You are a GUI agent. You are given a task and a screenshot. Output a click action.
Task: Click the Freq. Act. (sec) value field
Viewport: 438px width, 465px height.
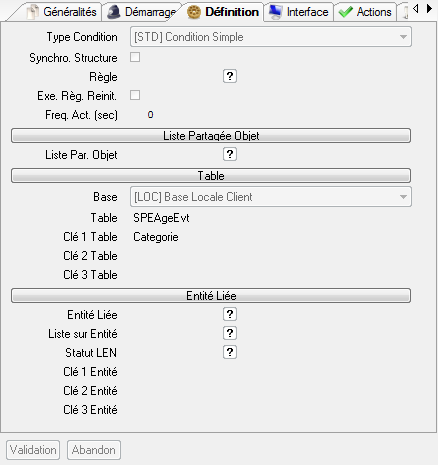pyautogui.click(x=271, y=115)
